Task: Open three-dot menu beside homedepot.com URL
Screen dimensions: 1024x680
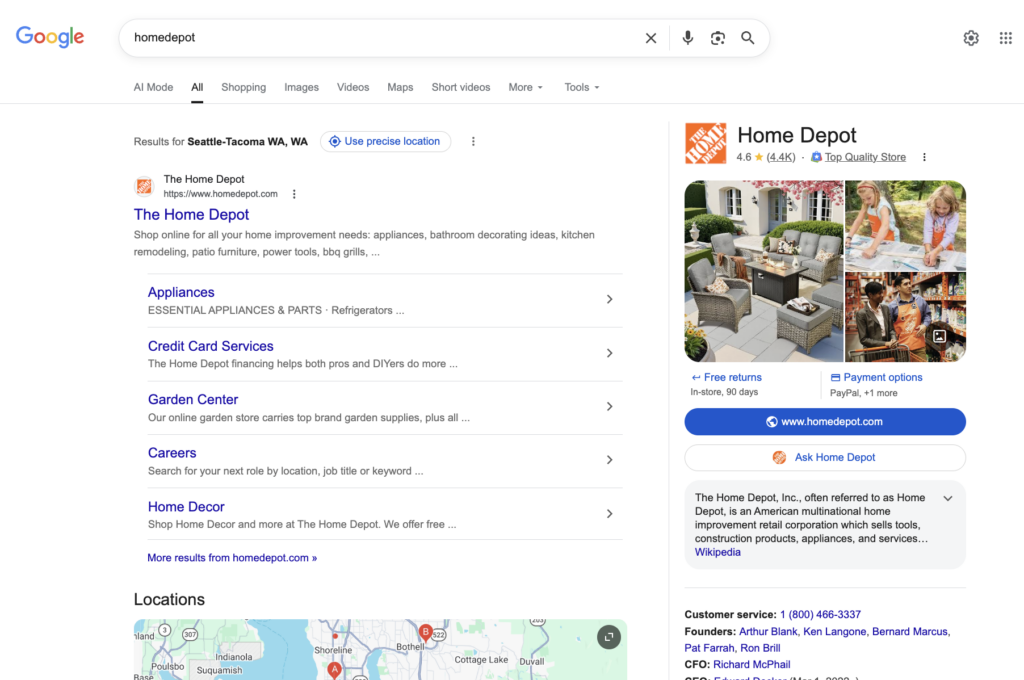Action: (x=294, y=194)
